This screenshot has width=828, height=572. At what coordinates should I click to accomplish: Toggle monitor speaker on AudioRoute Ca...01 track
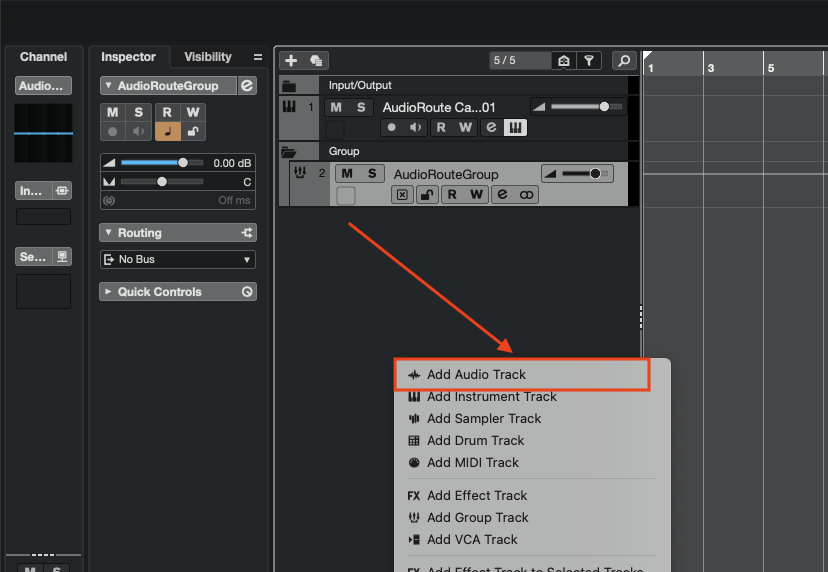tap(416, 127)
